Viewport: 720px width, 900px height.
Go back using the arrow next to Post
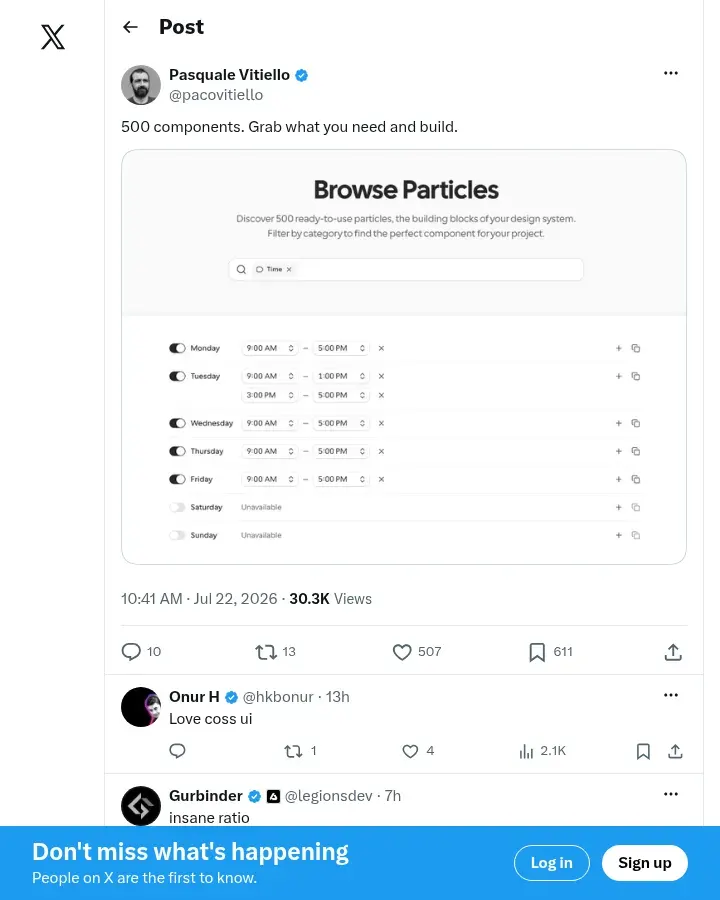pos(130,27)
